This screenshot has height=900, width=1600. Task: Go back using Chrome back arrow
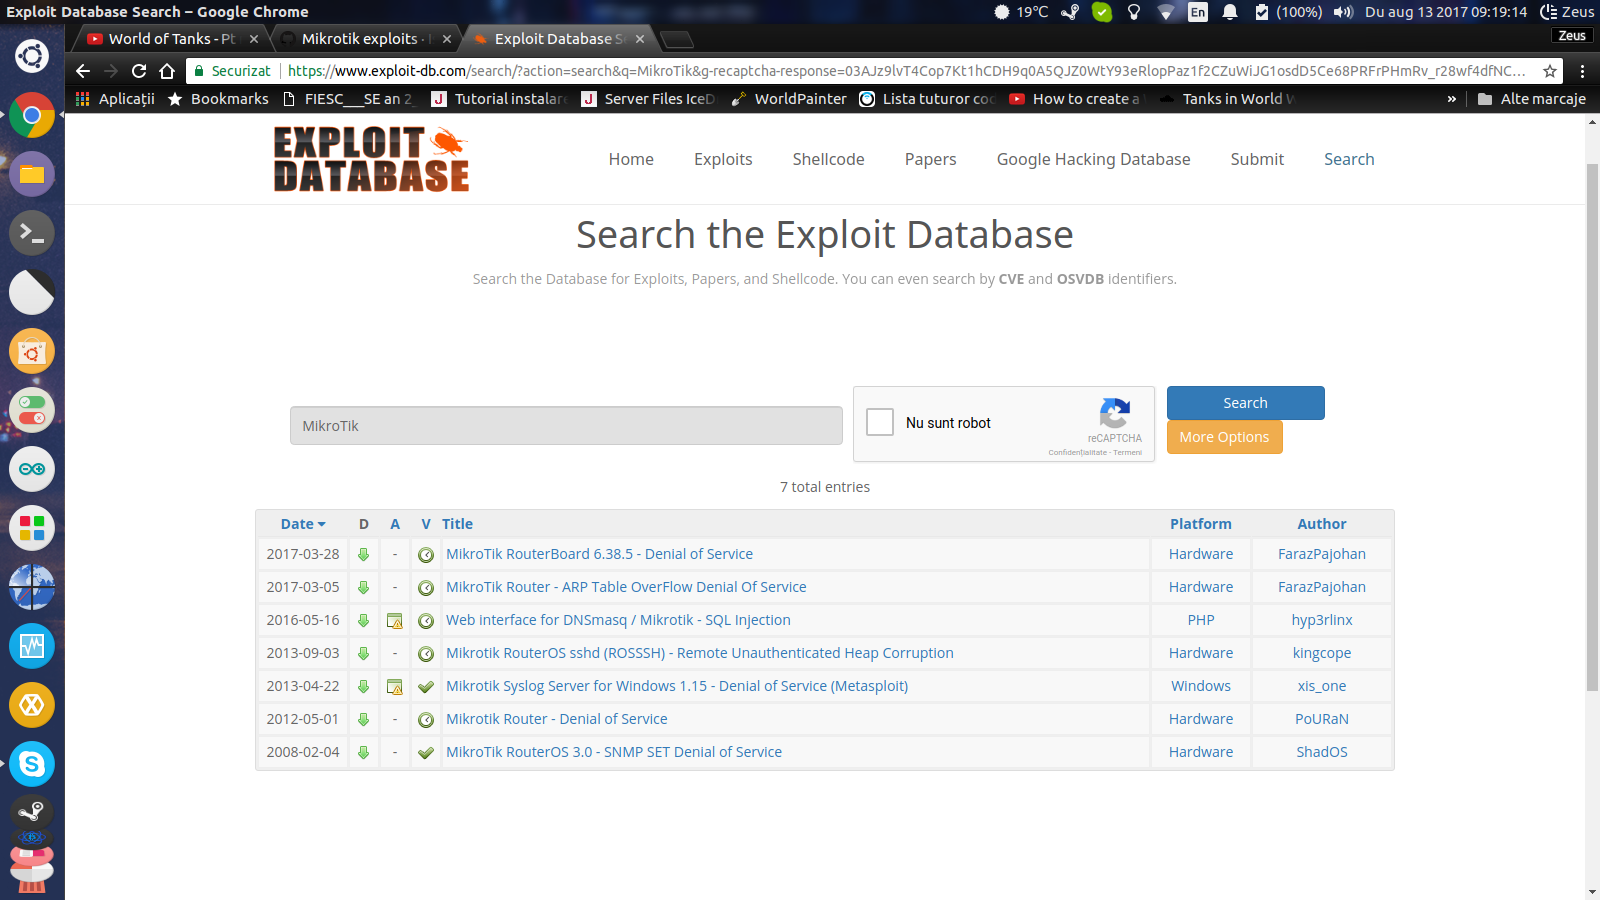tap(83, 71)
